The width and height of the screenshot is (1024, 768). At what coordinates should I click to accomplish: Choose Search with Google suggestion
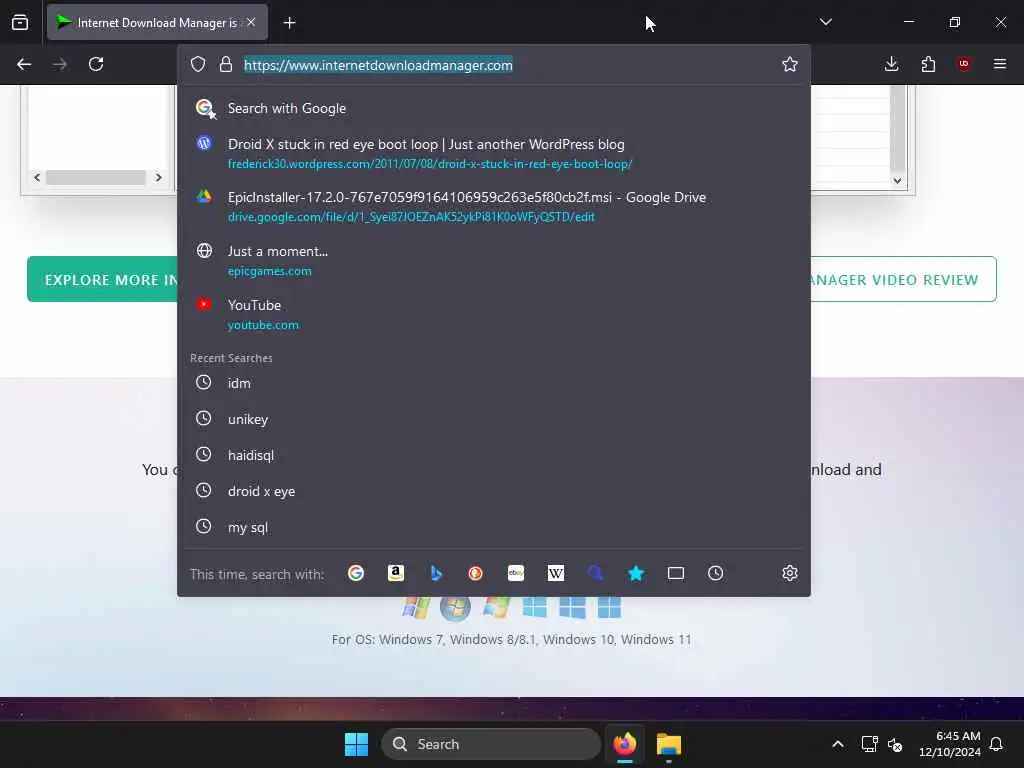[494, 108]
